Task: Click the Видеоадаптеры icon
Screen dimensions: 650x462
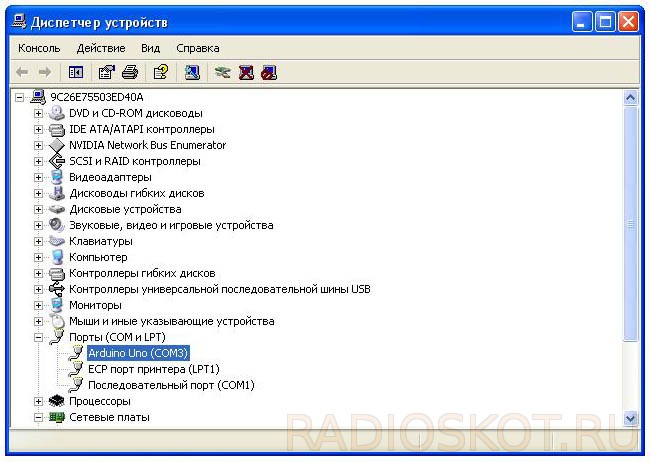Action: [57, 177]
